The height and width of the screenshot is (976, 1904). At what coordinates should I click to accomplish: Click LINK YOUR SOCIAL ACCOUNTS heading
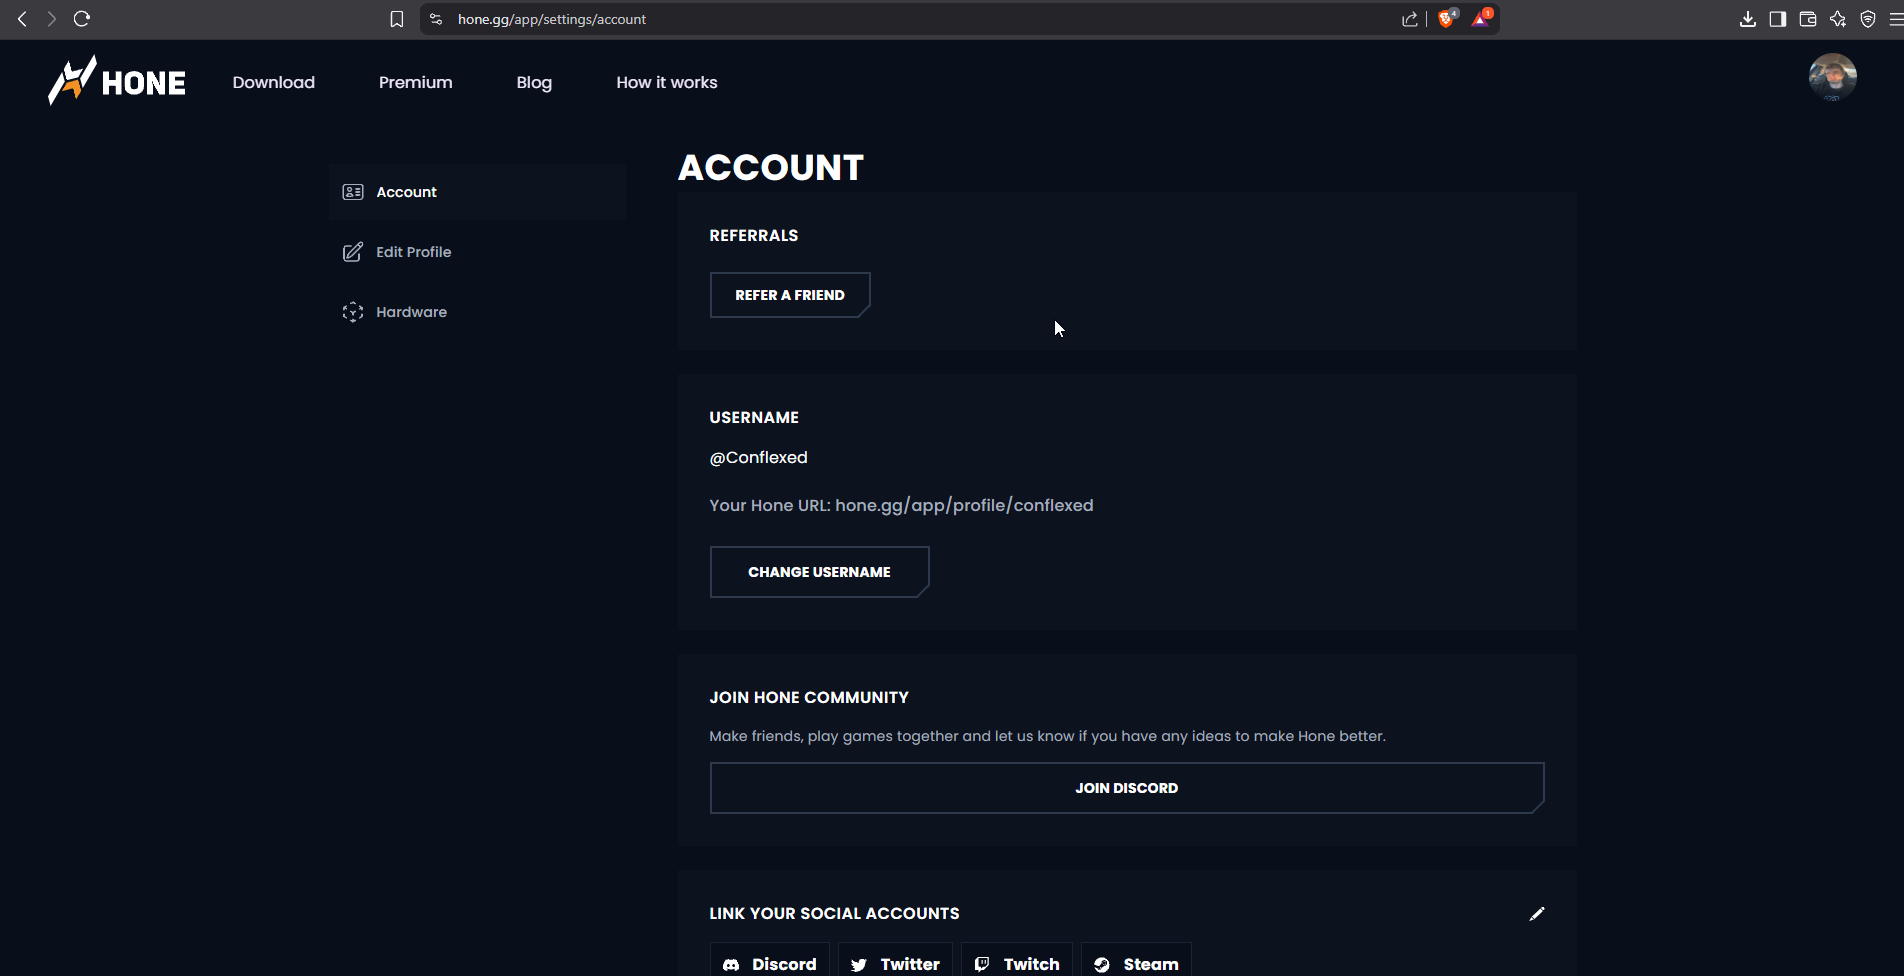click(834, 913)
